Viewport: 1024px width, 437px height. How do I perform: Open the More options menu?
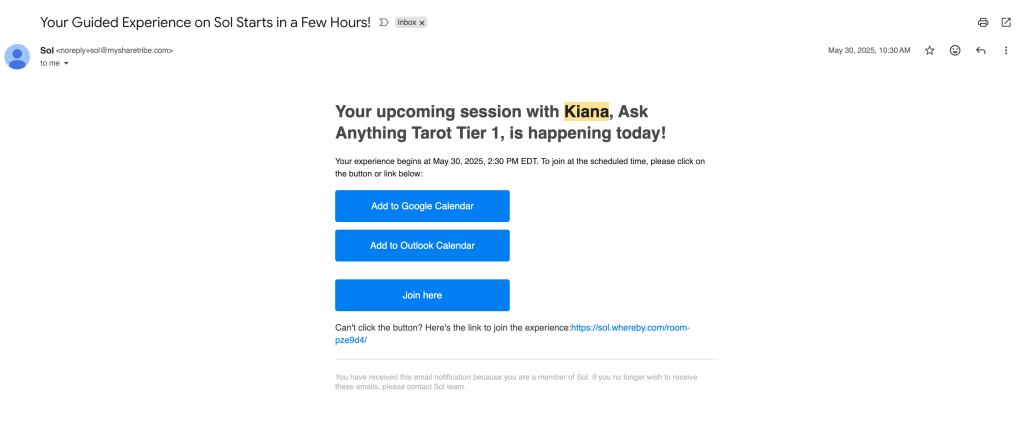click(1006, 50)
